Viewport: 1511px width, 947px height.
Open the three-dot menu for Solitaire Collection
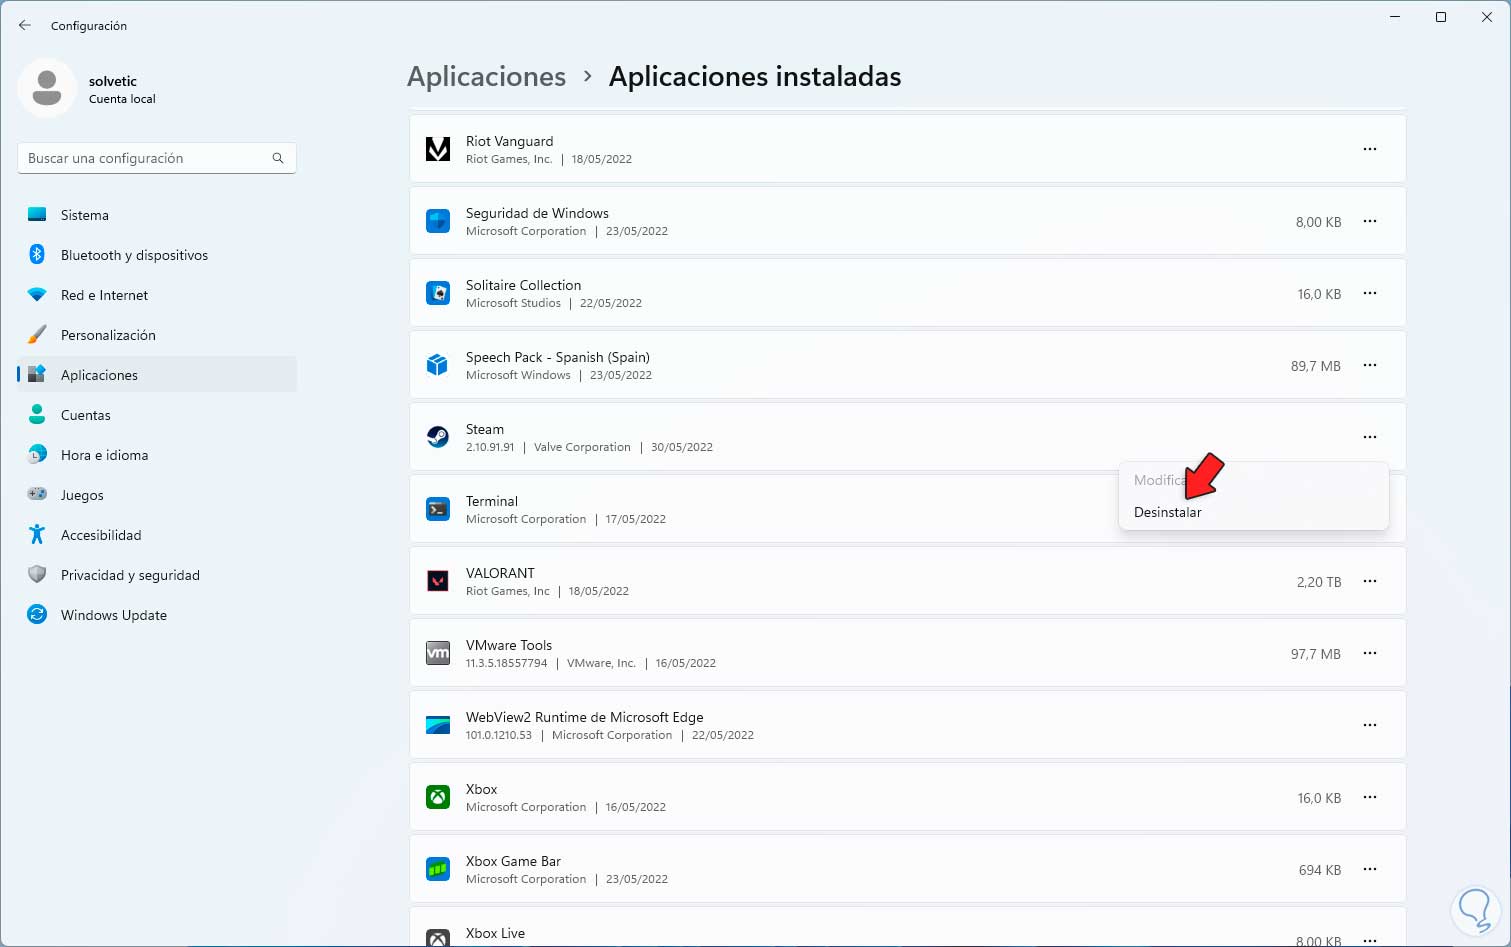click(x=1370, y=293)
